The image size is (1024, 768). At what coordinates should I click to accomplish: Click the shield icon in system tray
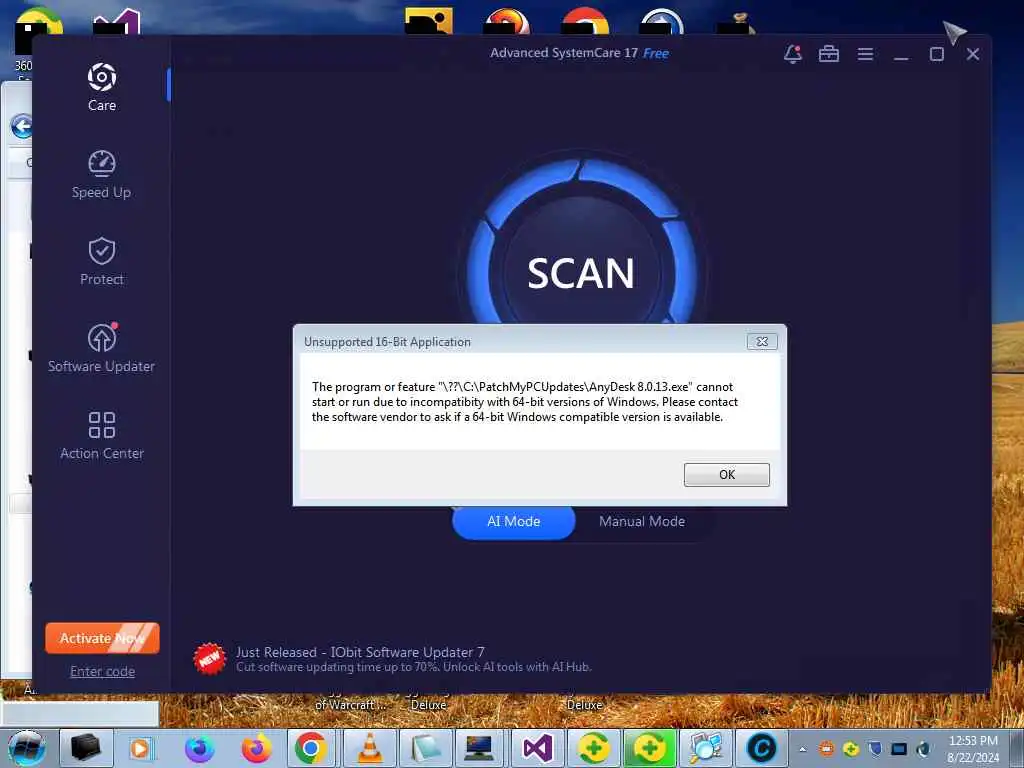(x=875, y=748)
